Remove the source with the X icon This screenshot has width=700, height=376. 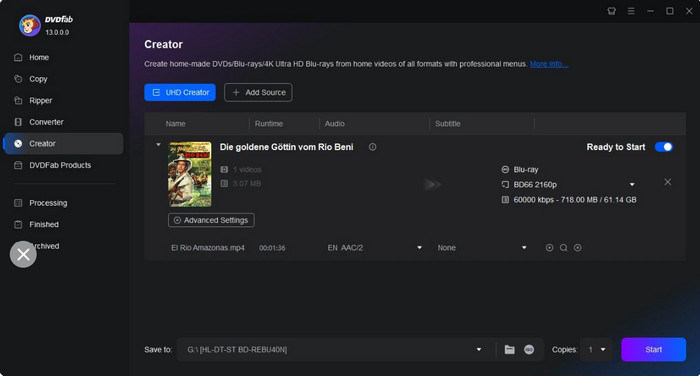(x=667, y=182)
